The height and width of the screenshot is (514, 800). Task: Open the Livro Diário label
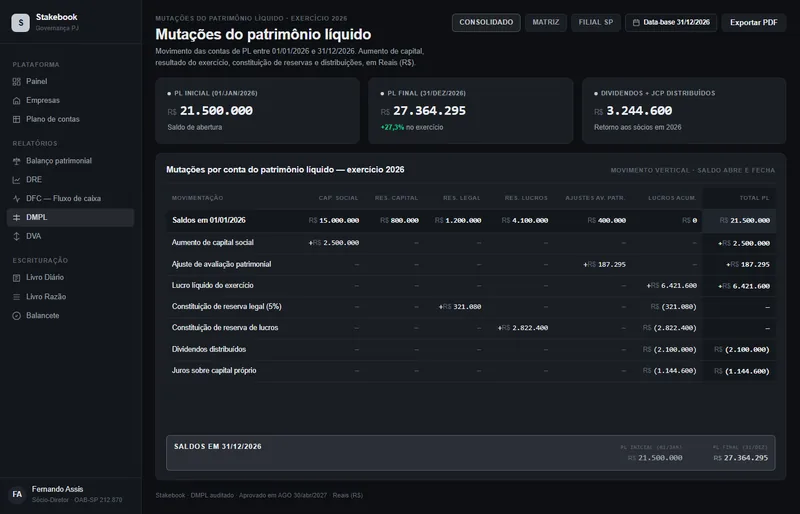(45, 278)
